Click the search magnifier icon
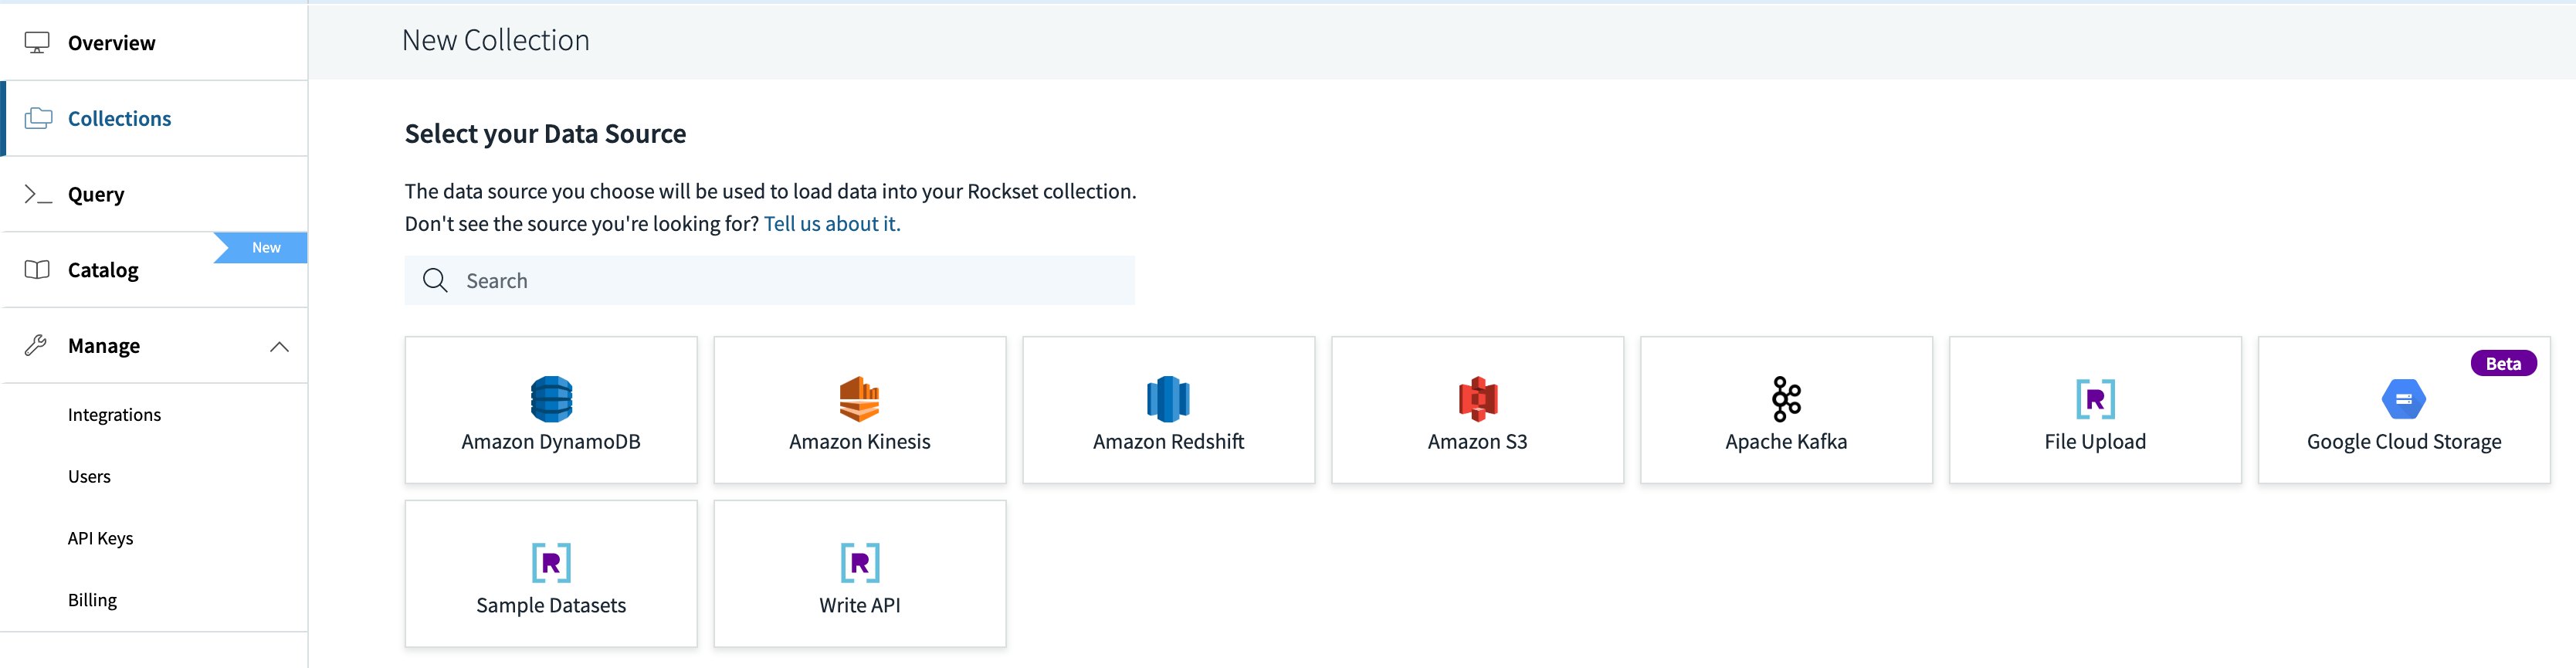 pos(435,280)
